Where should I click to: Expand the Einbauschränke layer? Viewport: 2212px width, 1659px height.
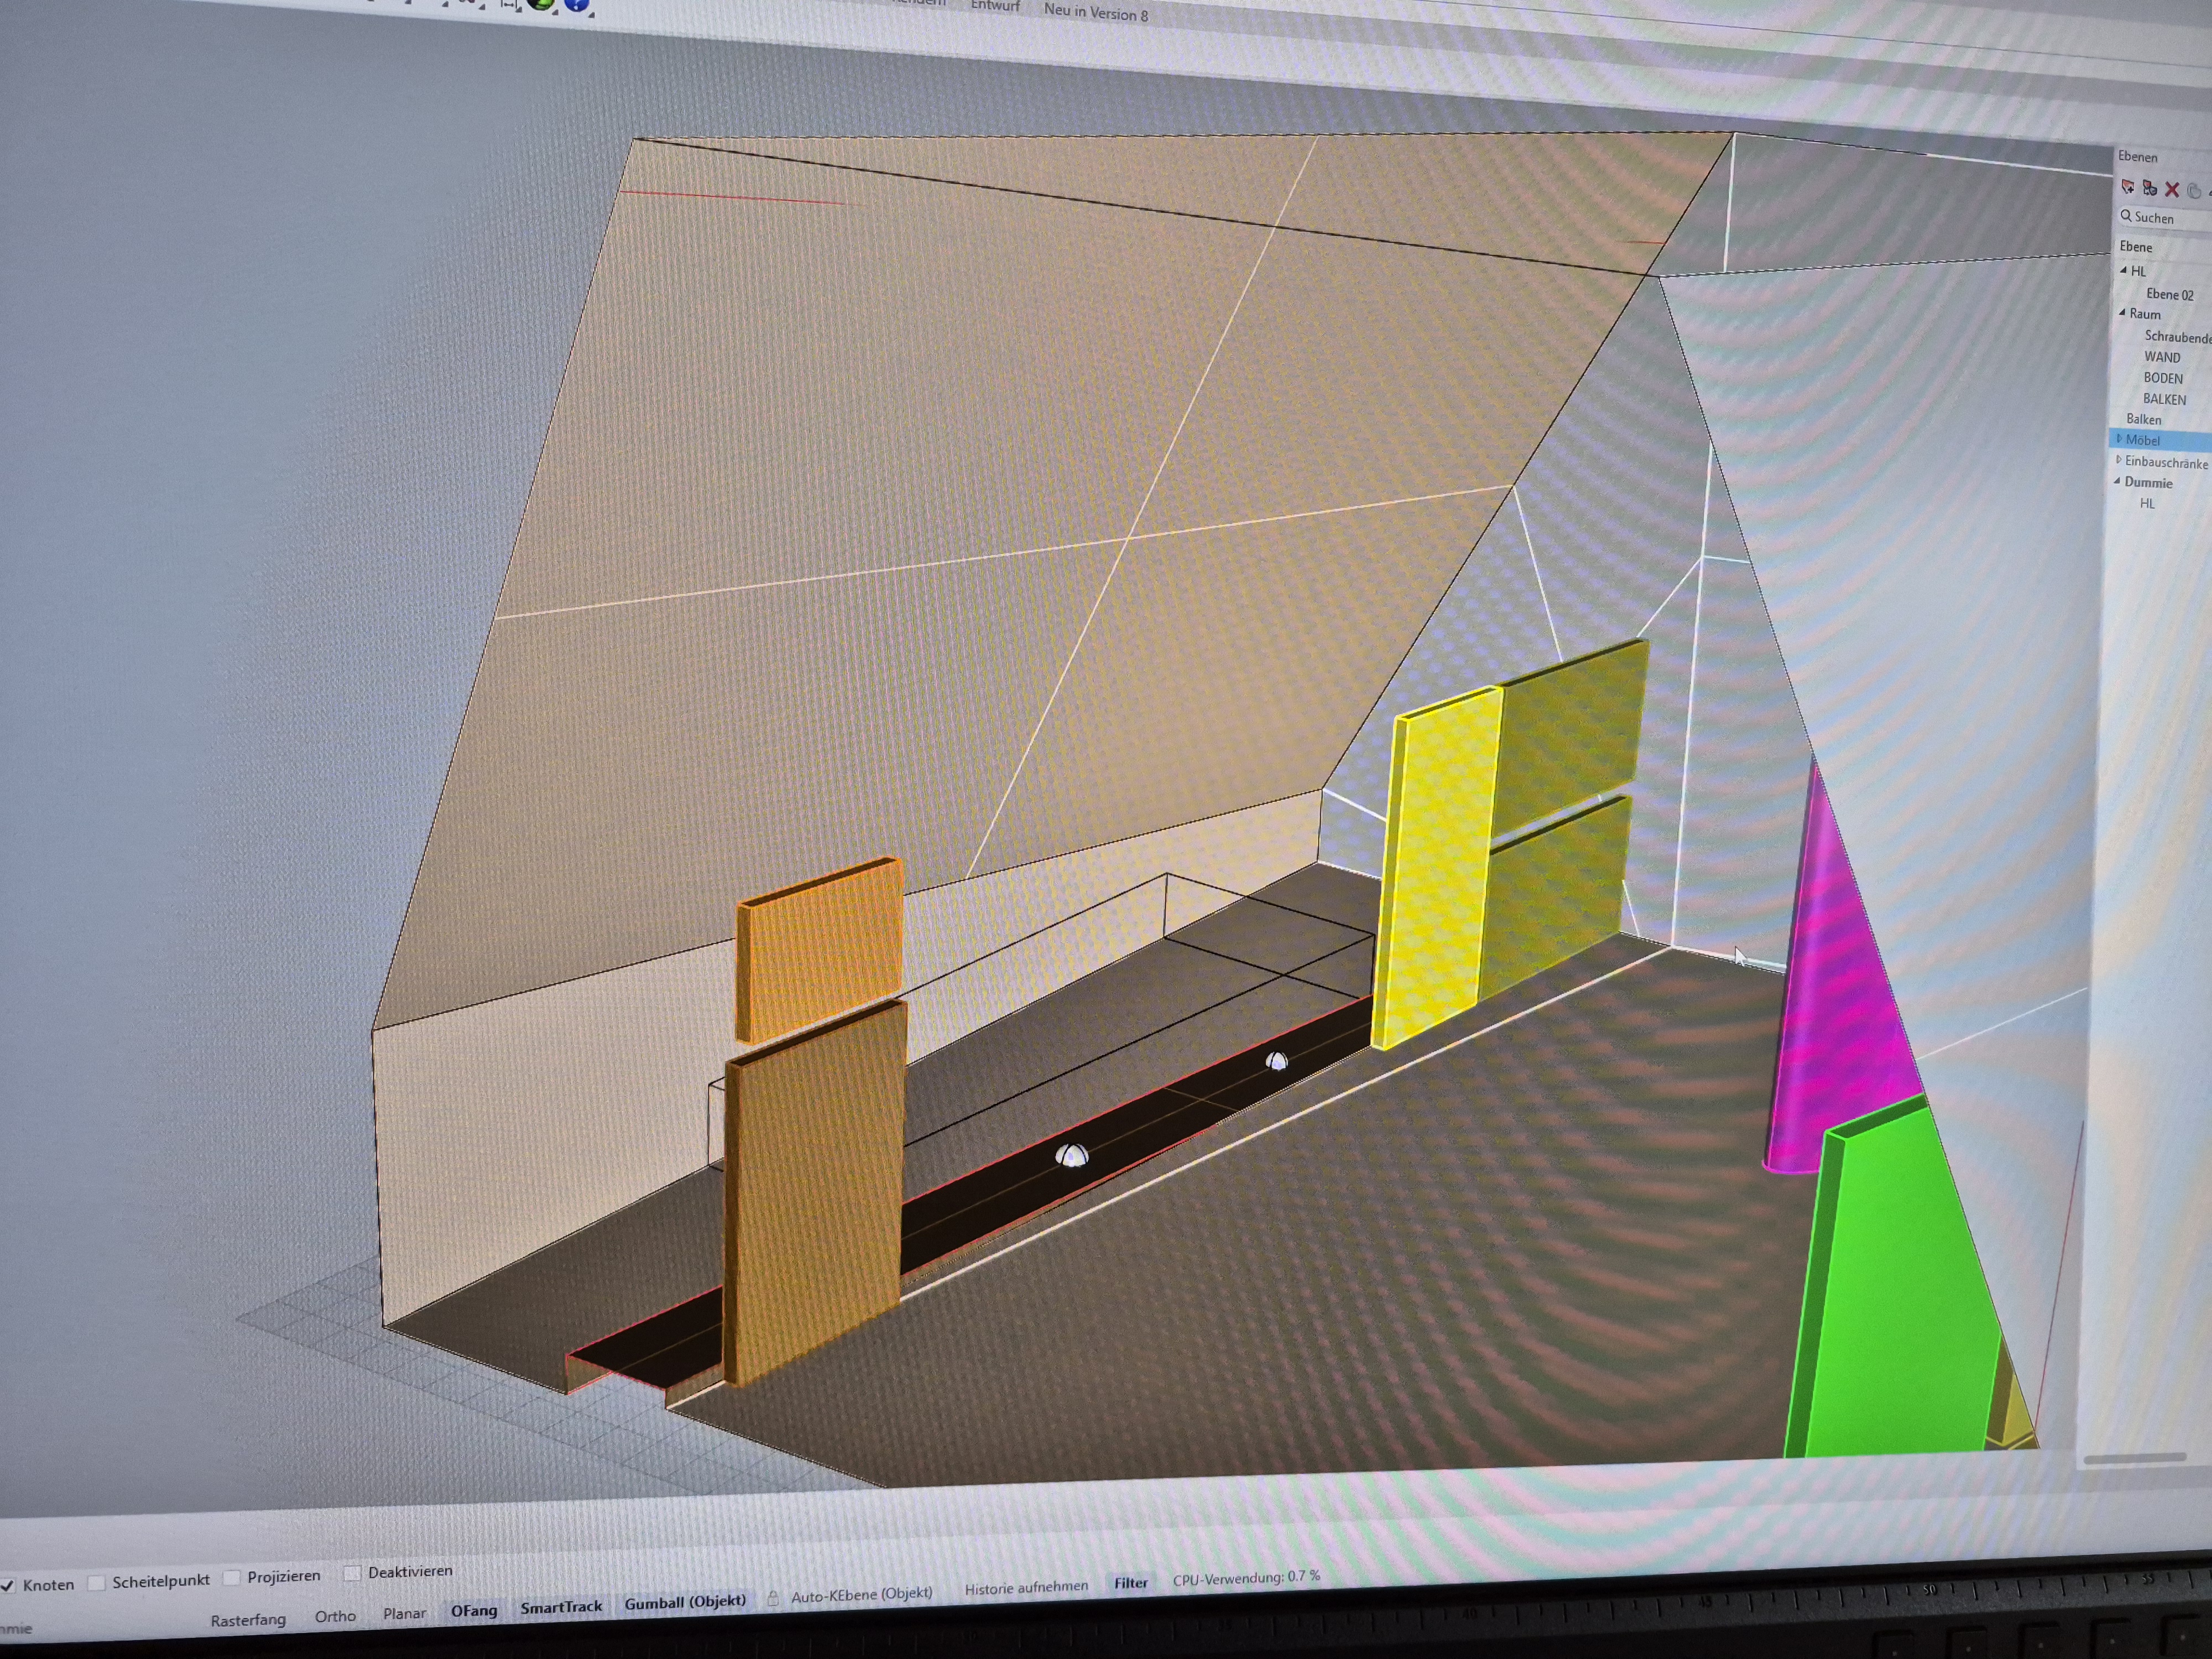click(x=2118, y=460)
